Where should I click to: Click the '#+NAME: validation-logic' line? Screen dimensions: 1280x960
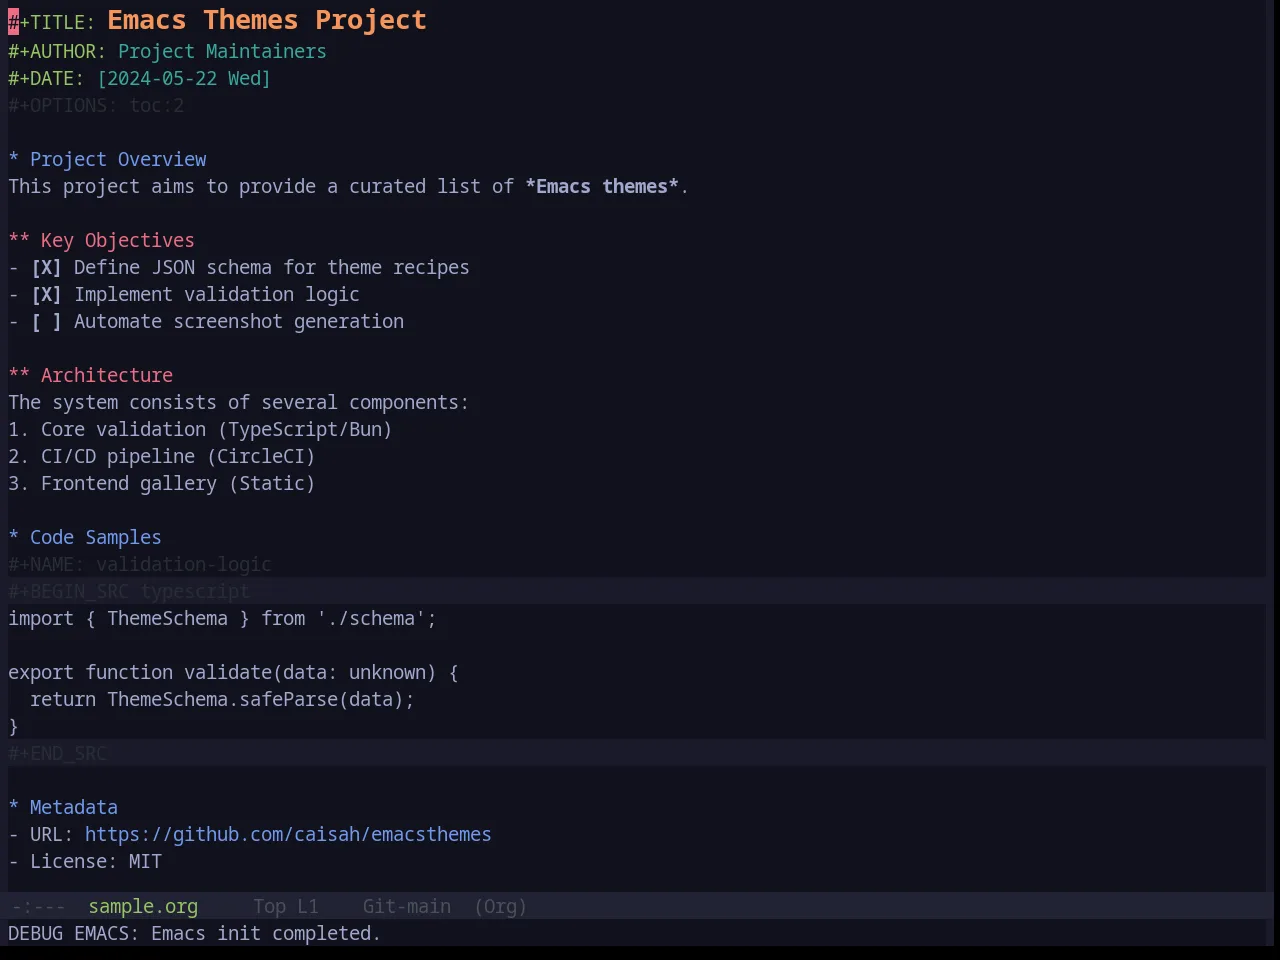pos(140,565)
